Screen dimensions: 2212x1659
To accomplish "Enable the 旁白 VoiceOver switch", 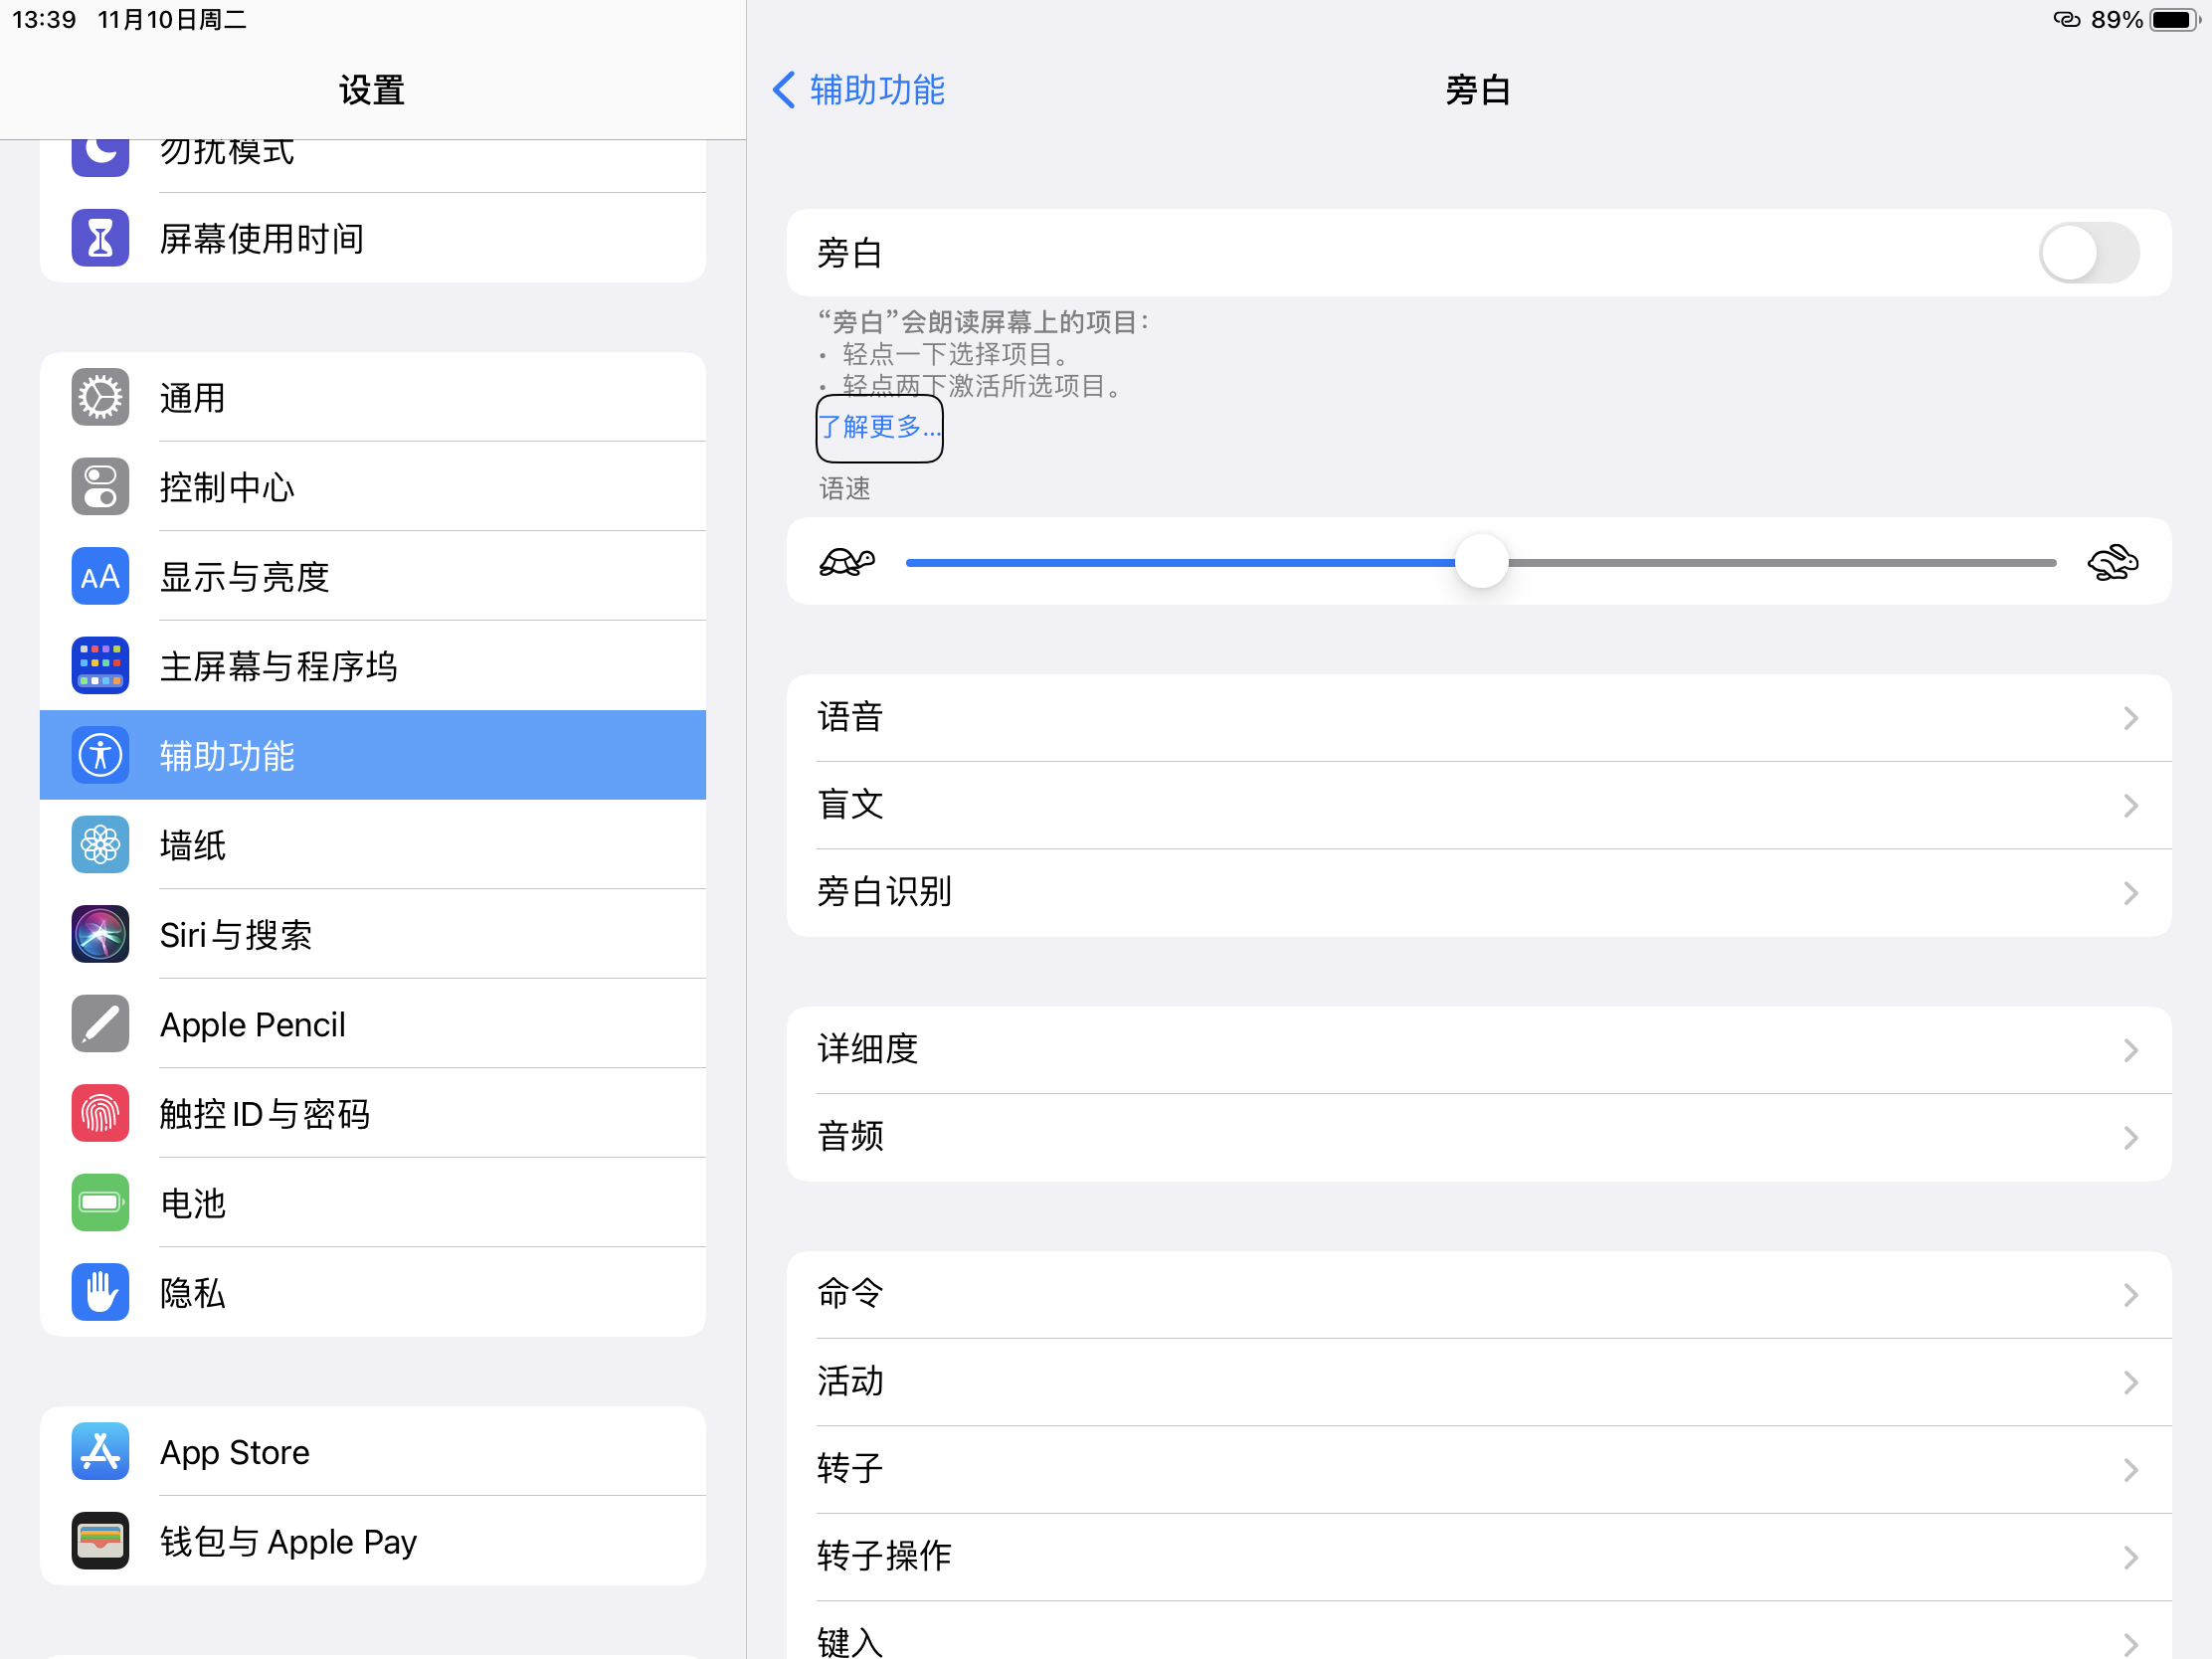I will (x=2088, y=253).
